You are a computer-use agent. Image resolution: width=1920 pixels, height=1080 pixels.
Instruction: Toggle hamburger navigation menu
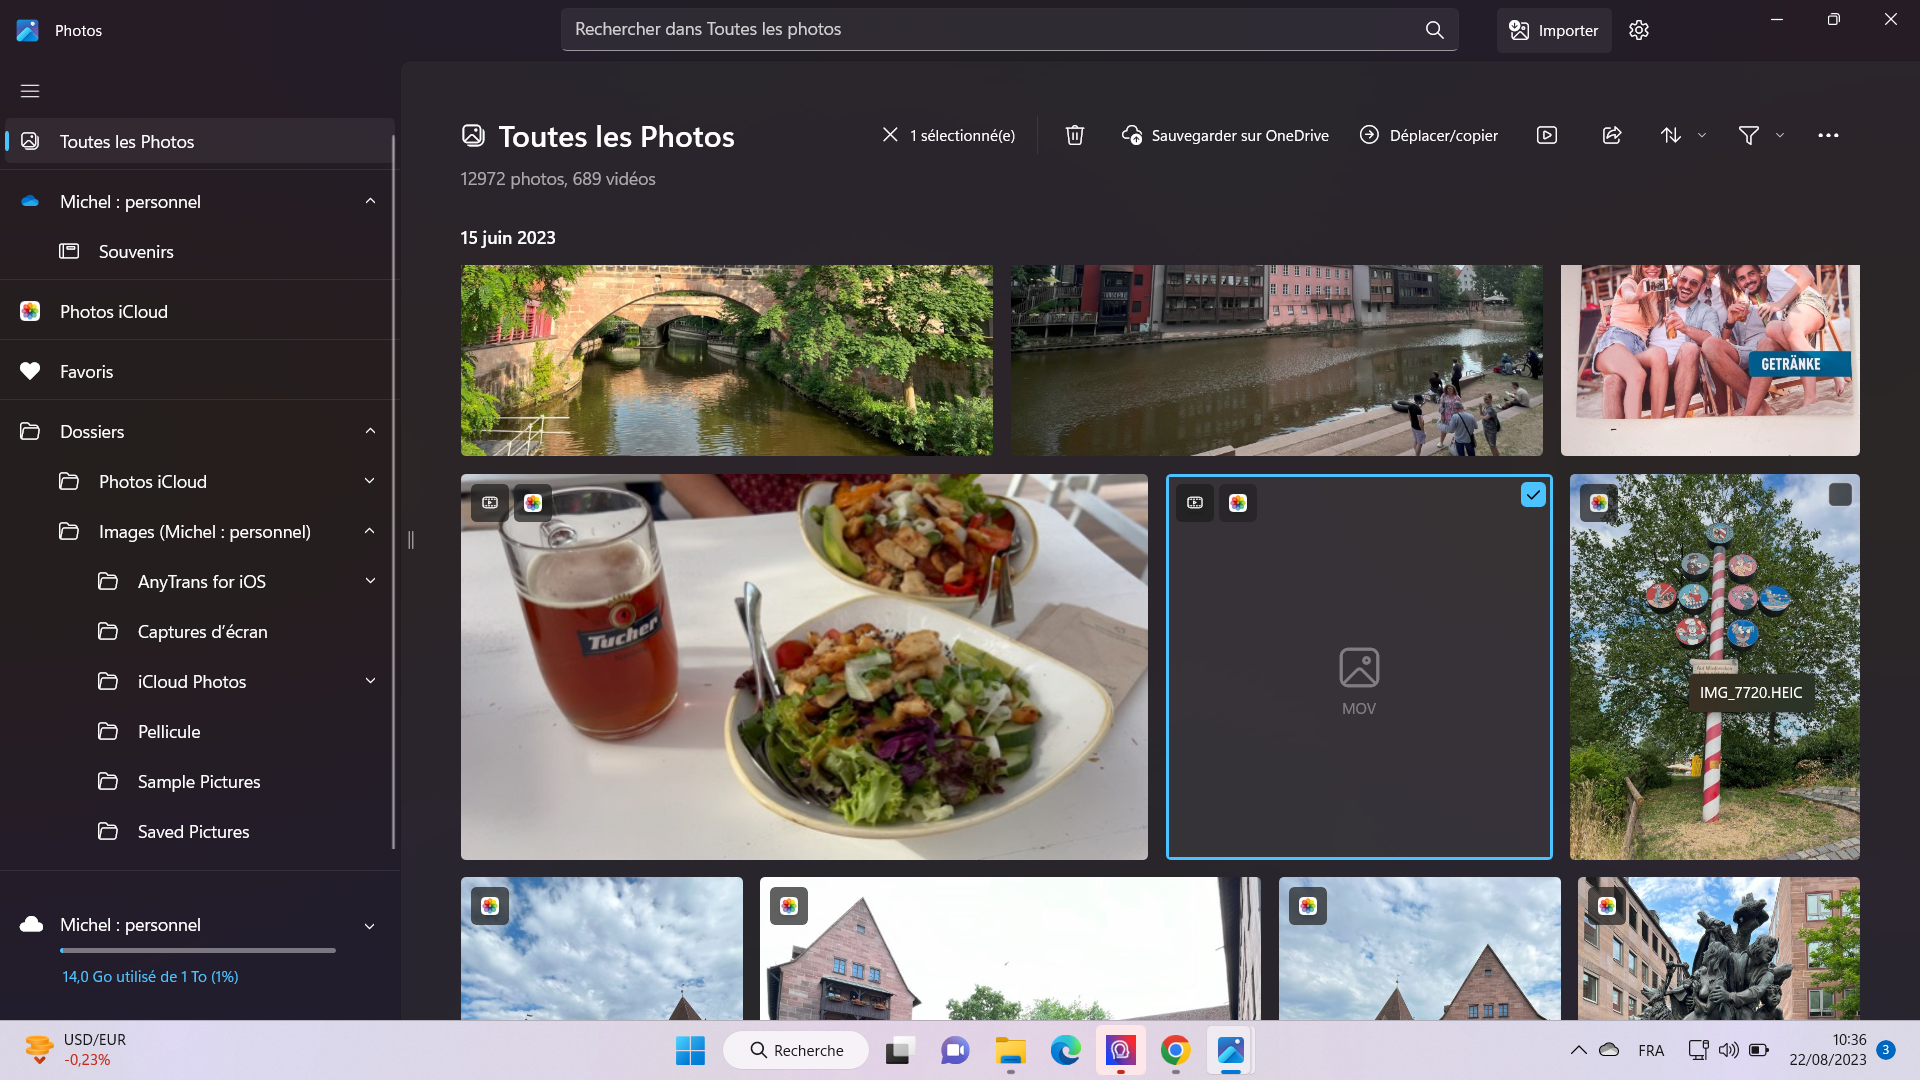[30, 91]
